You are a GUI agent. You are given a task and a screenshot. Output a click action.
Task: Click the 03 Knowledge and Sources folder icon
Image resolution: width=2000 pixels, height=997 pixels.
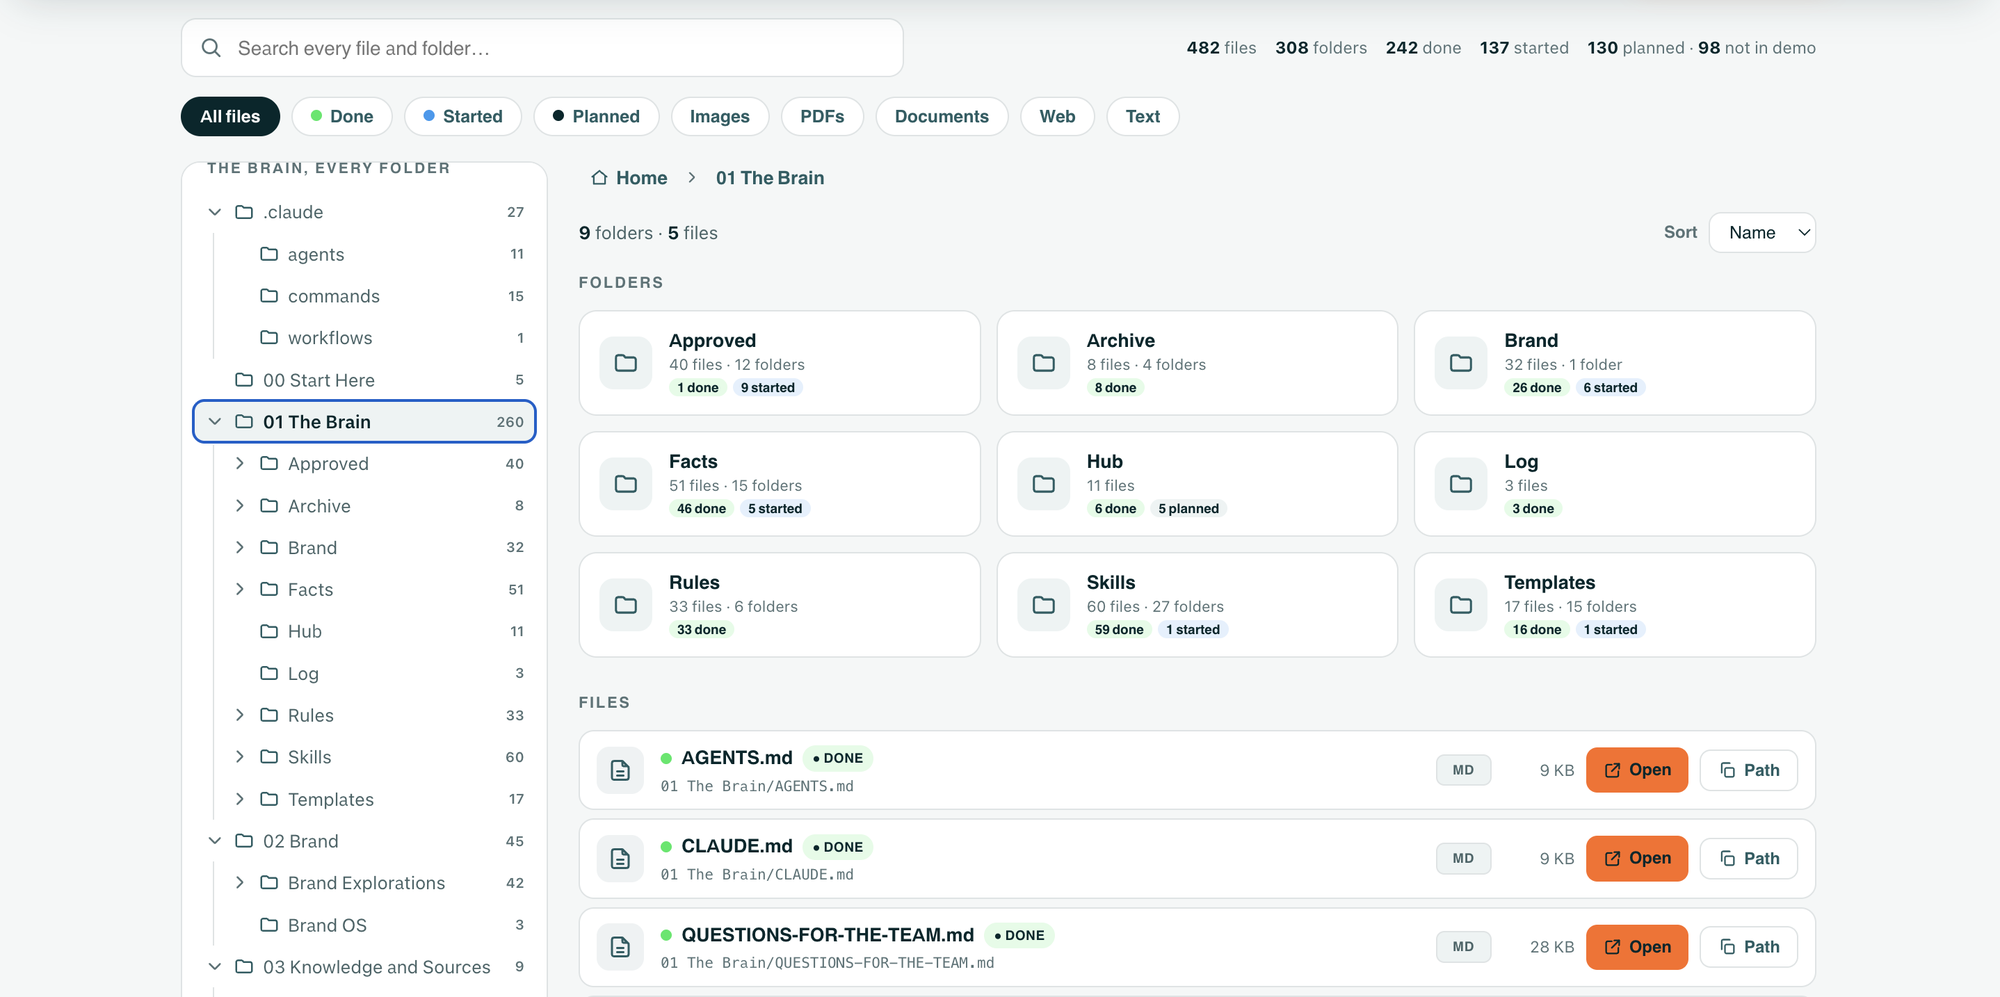244,967
